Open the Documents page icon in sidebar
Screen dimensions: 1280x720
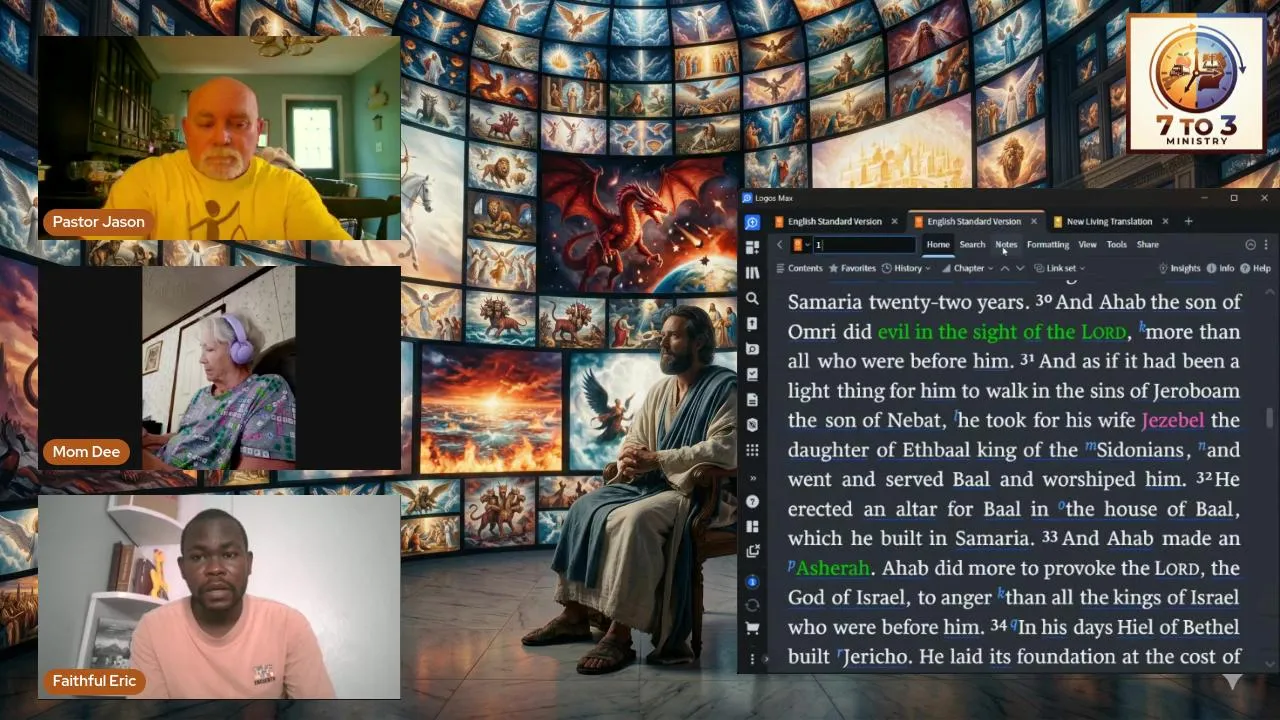point(752,400)
